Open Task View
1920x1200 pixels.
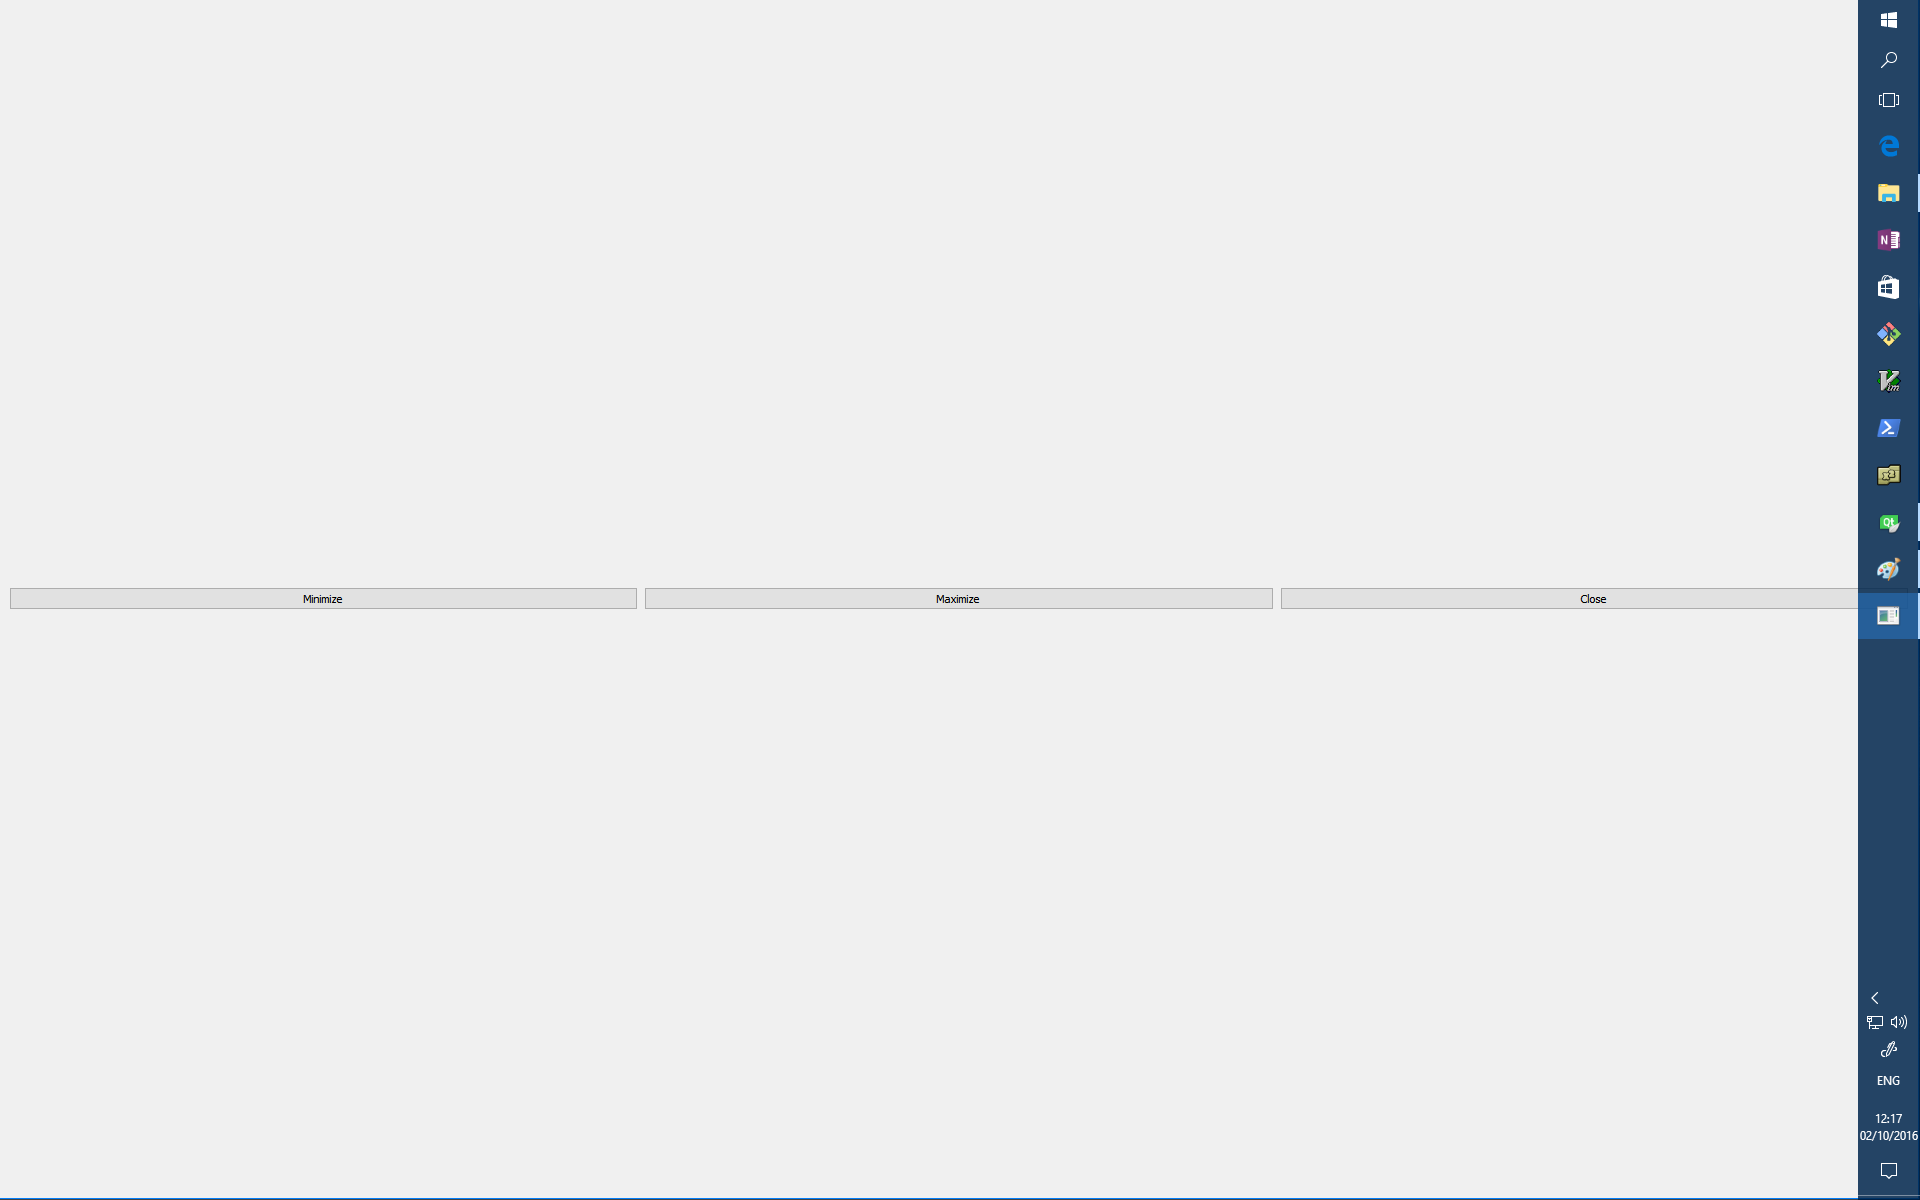[x=1888, y=100]
